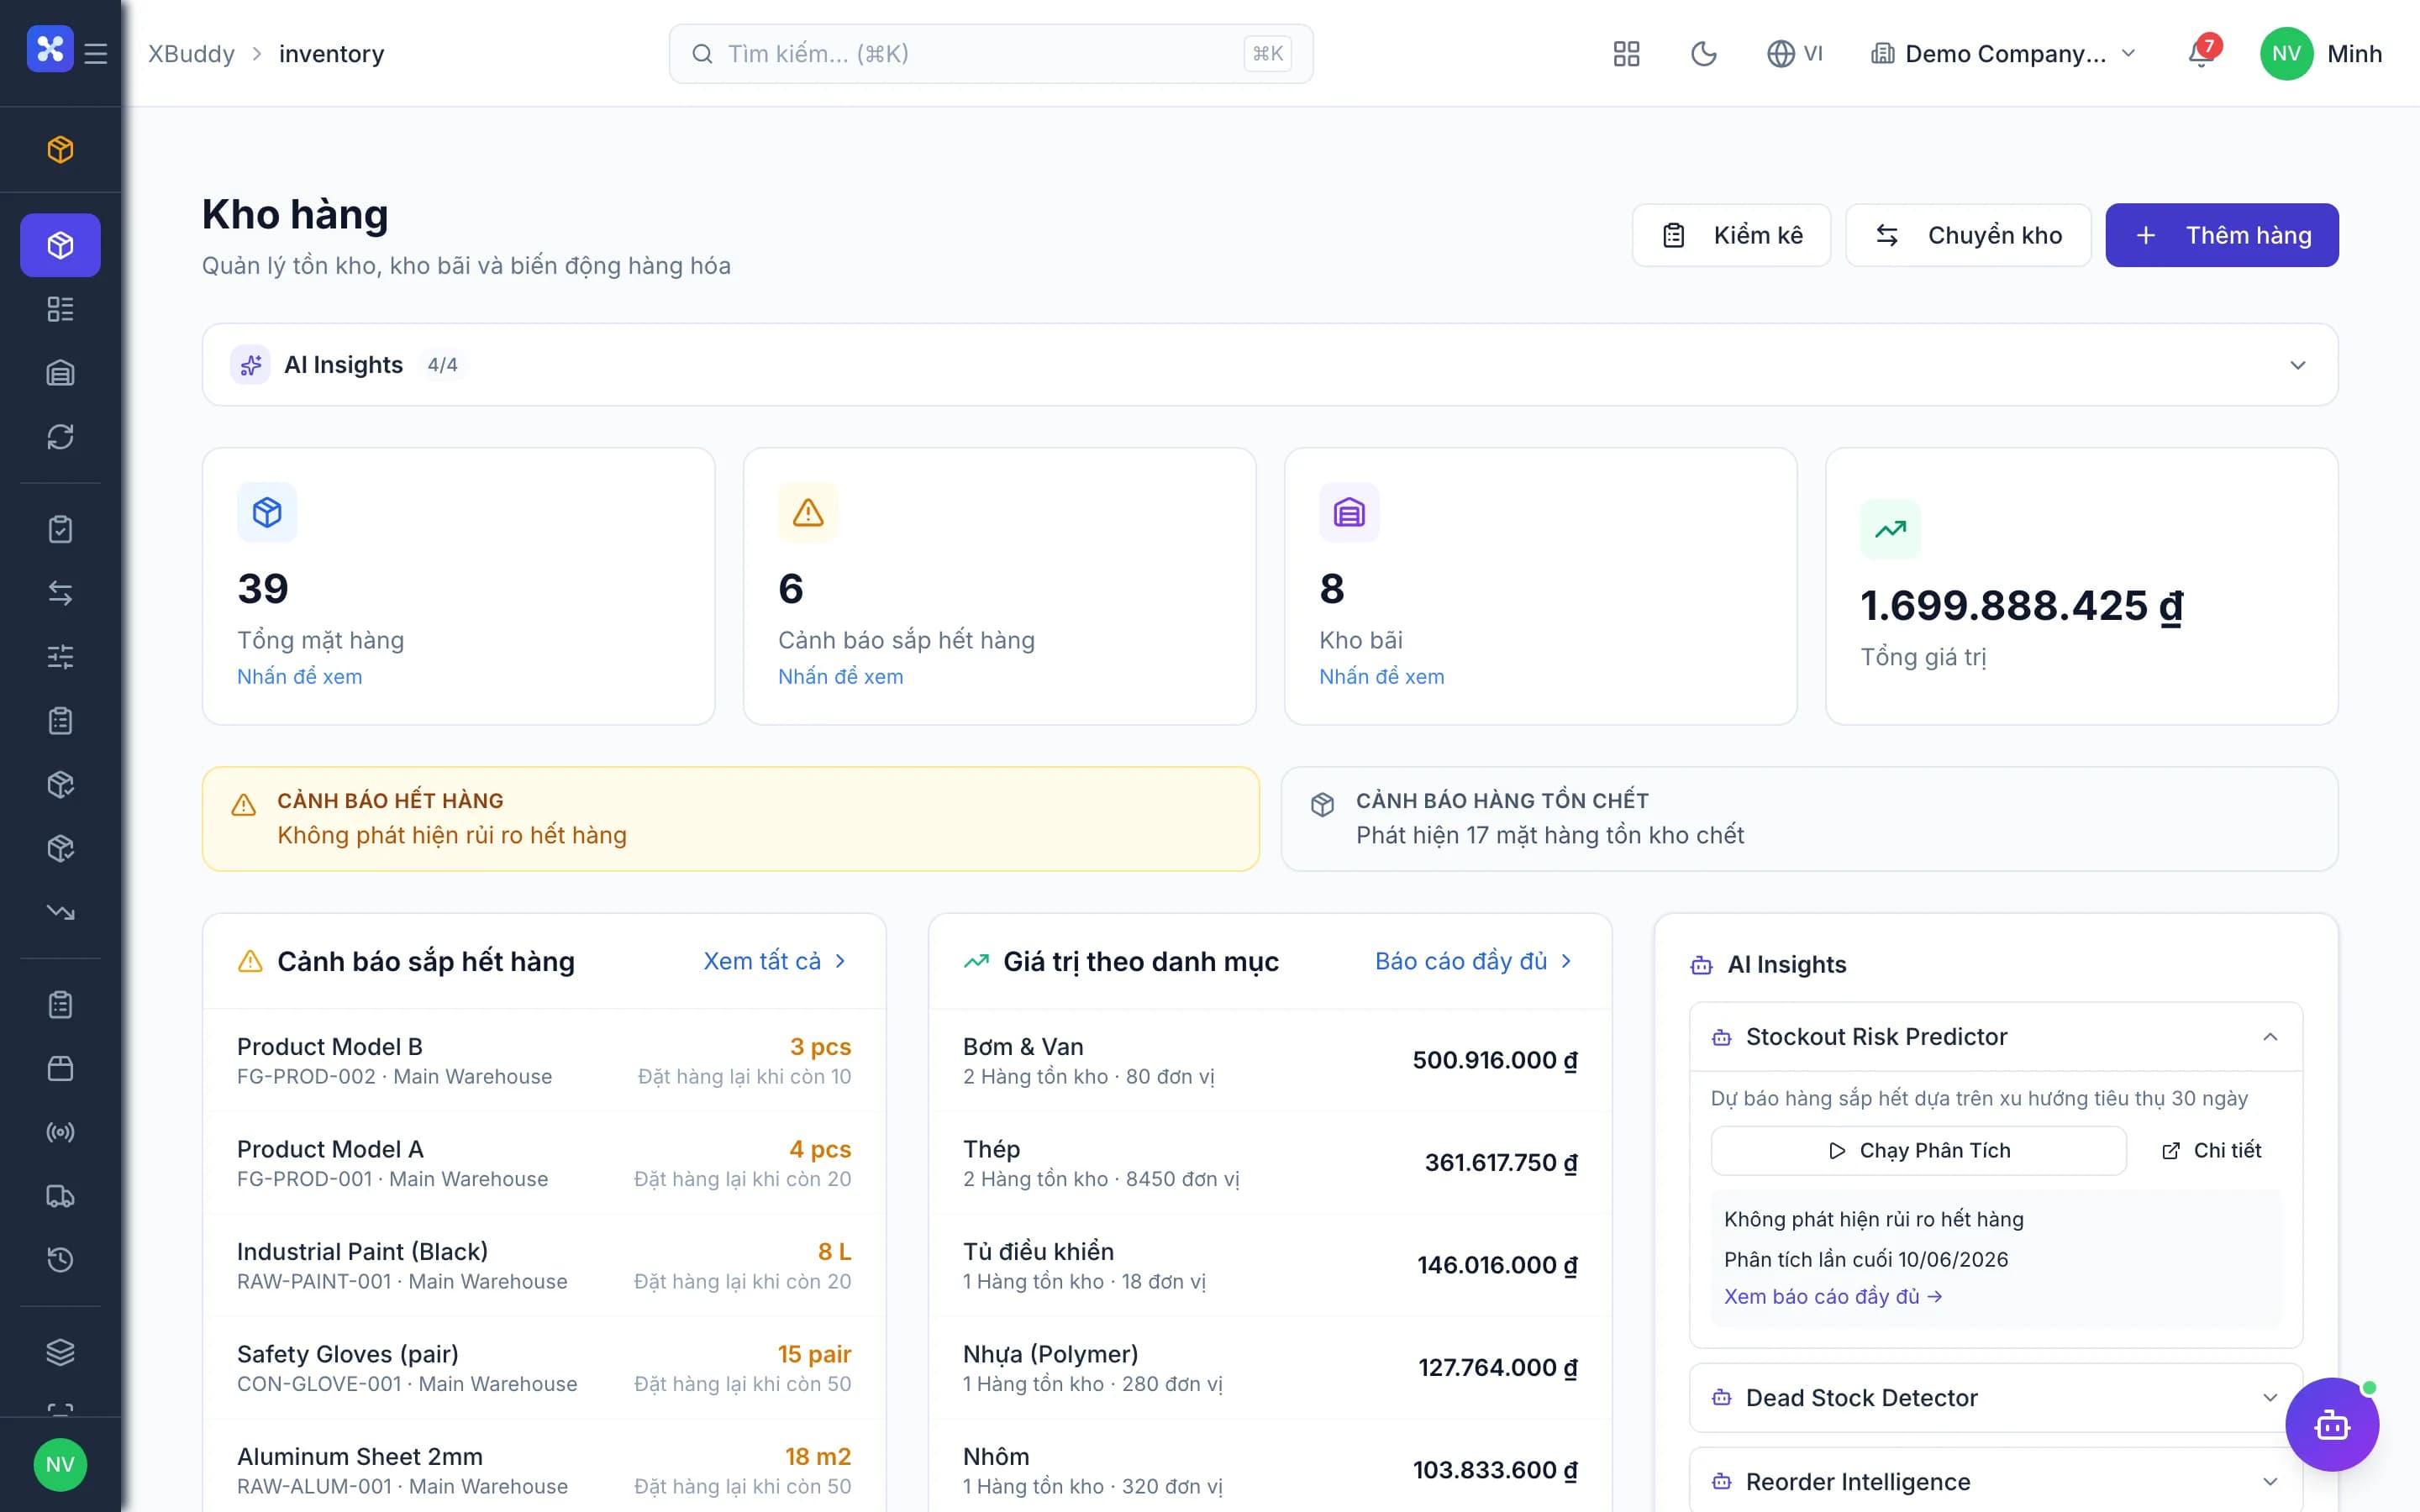Open the delivery truck icon in sidebar

pyautogui.click(x=60, y=1196)
